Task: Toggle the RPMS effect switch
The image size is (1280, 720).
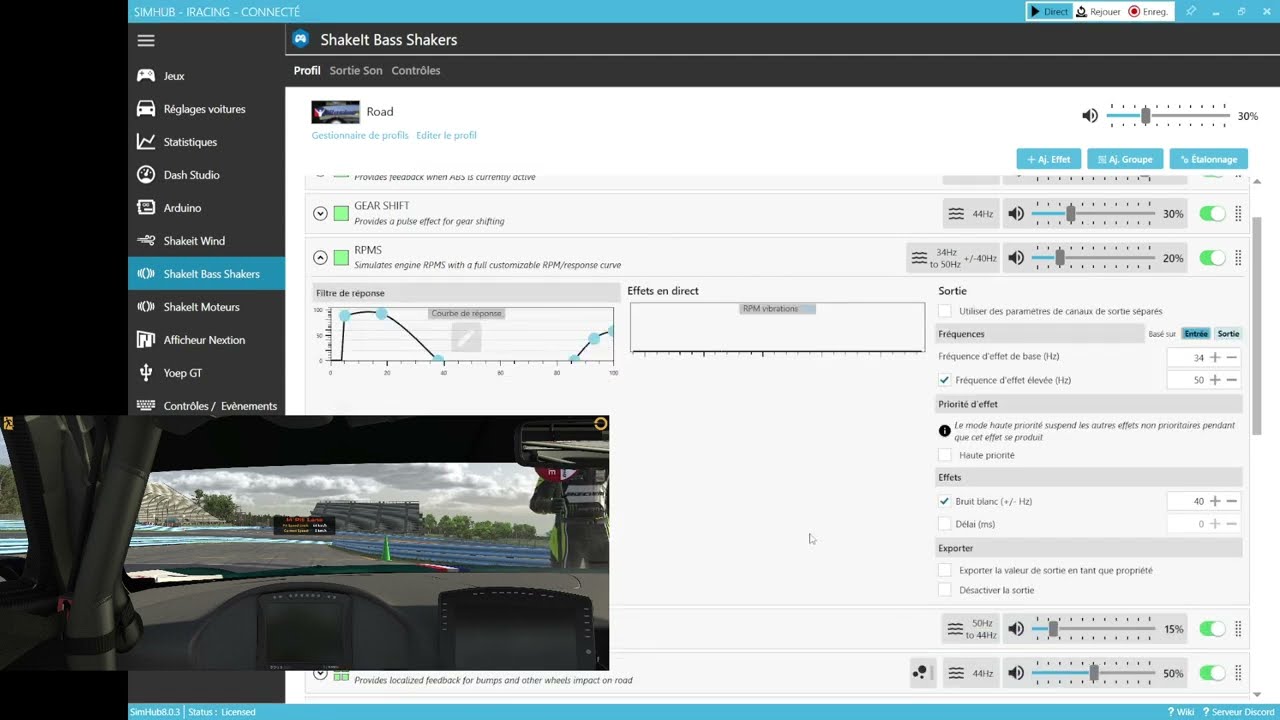Action: (1212, 258)
